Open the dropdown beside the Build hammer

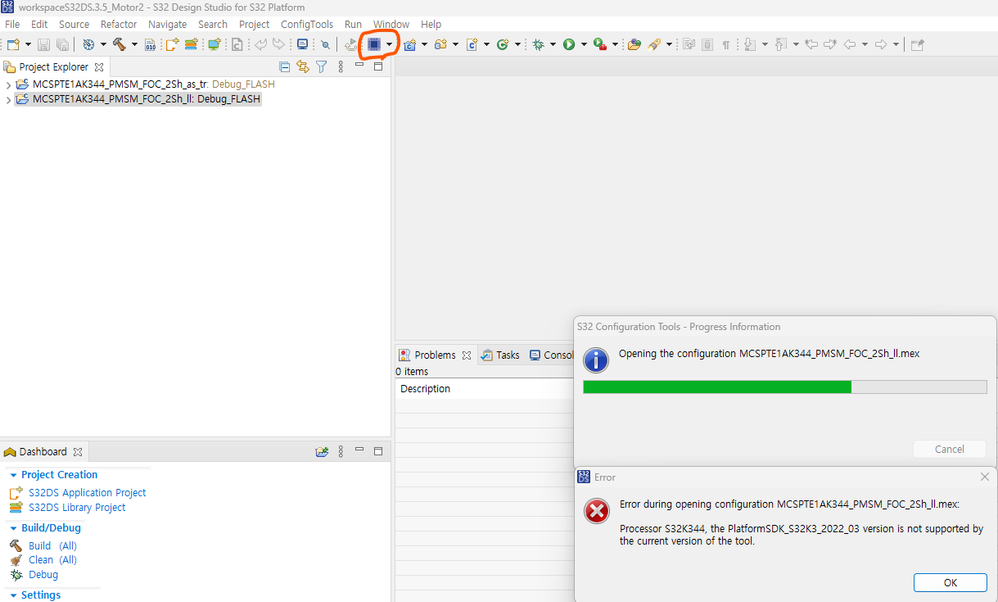(134, 45)
